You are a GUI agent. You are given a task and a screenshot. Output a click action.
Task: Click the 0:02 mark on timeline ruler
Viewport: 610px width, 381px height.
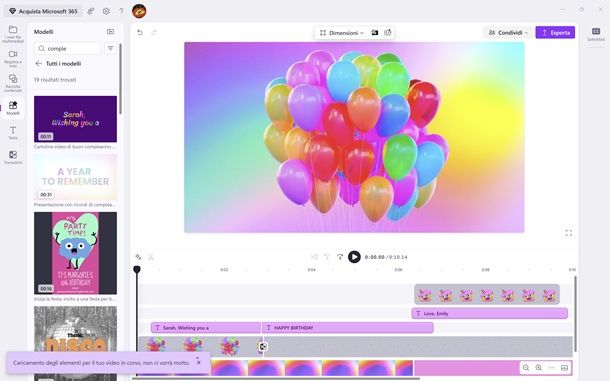click(224, 269)
